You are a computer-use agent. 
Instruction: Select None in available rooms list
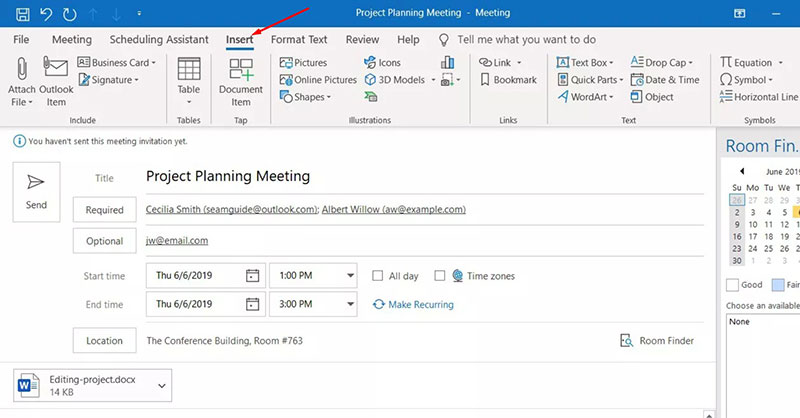tap(739, 322)
